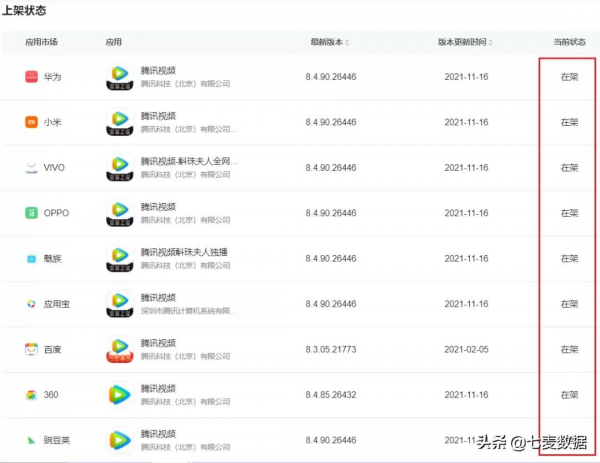Click the 应用 column header
Viewport: 600px width, 463px height.
tap(114, 42)
